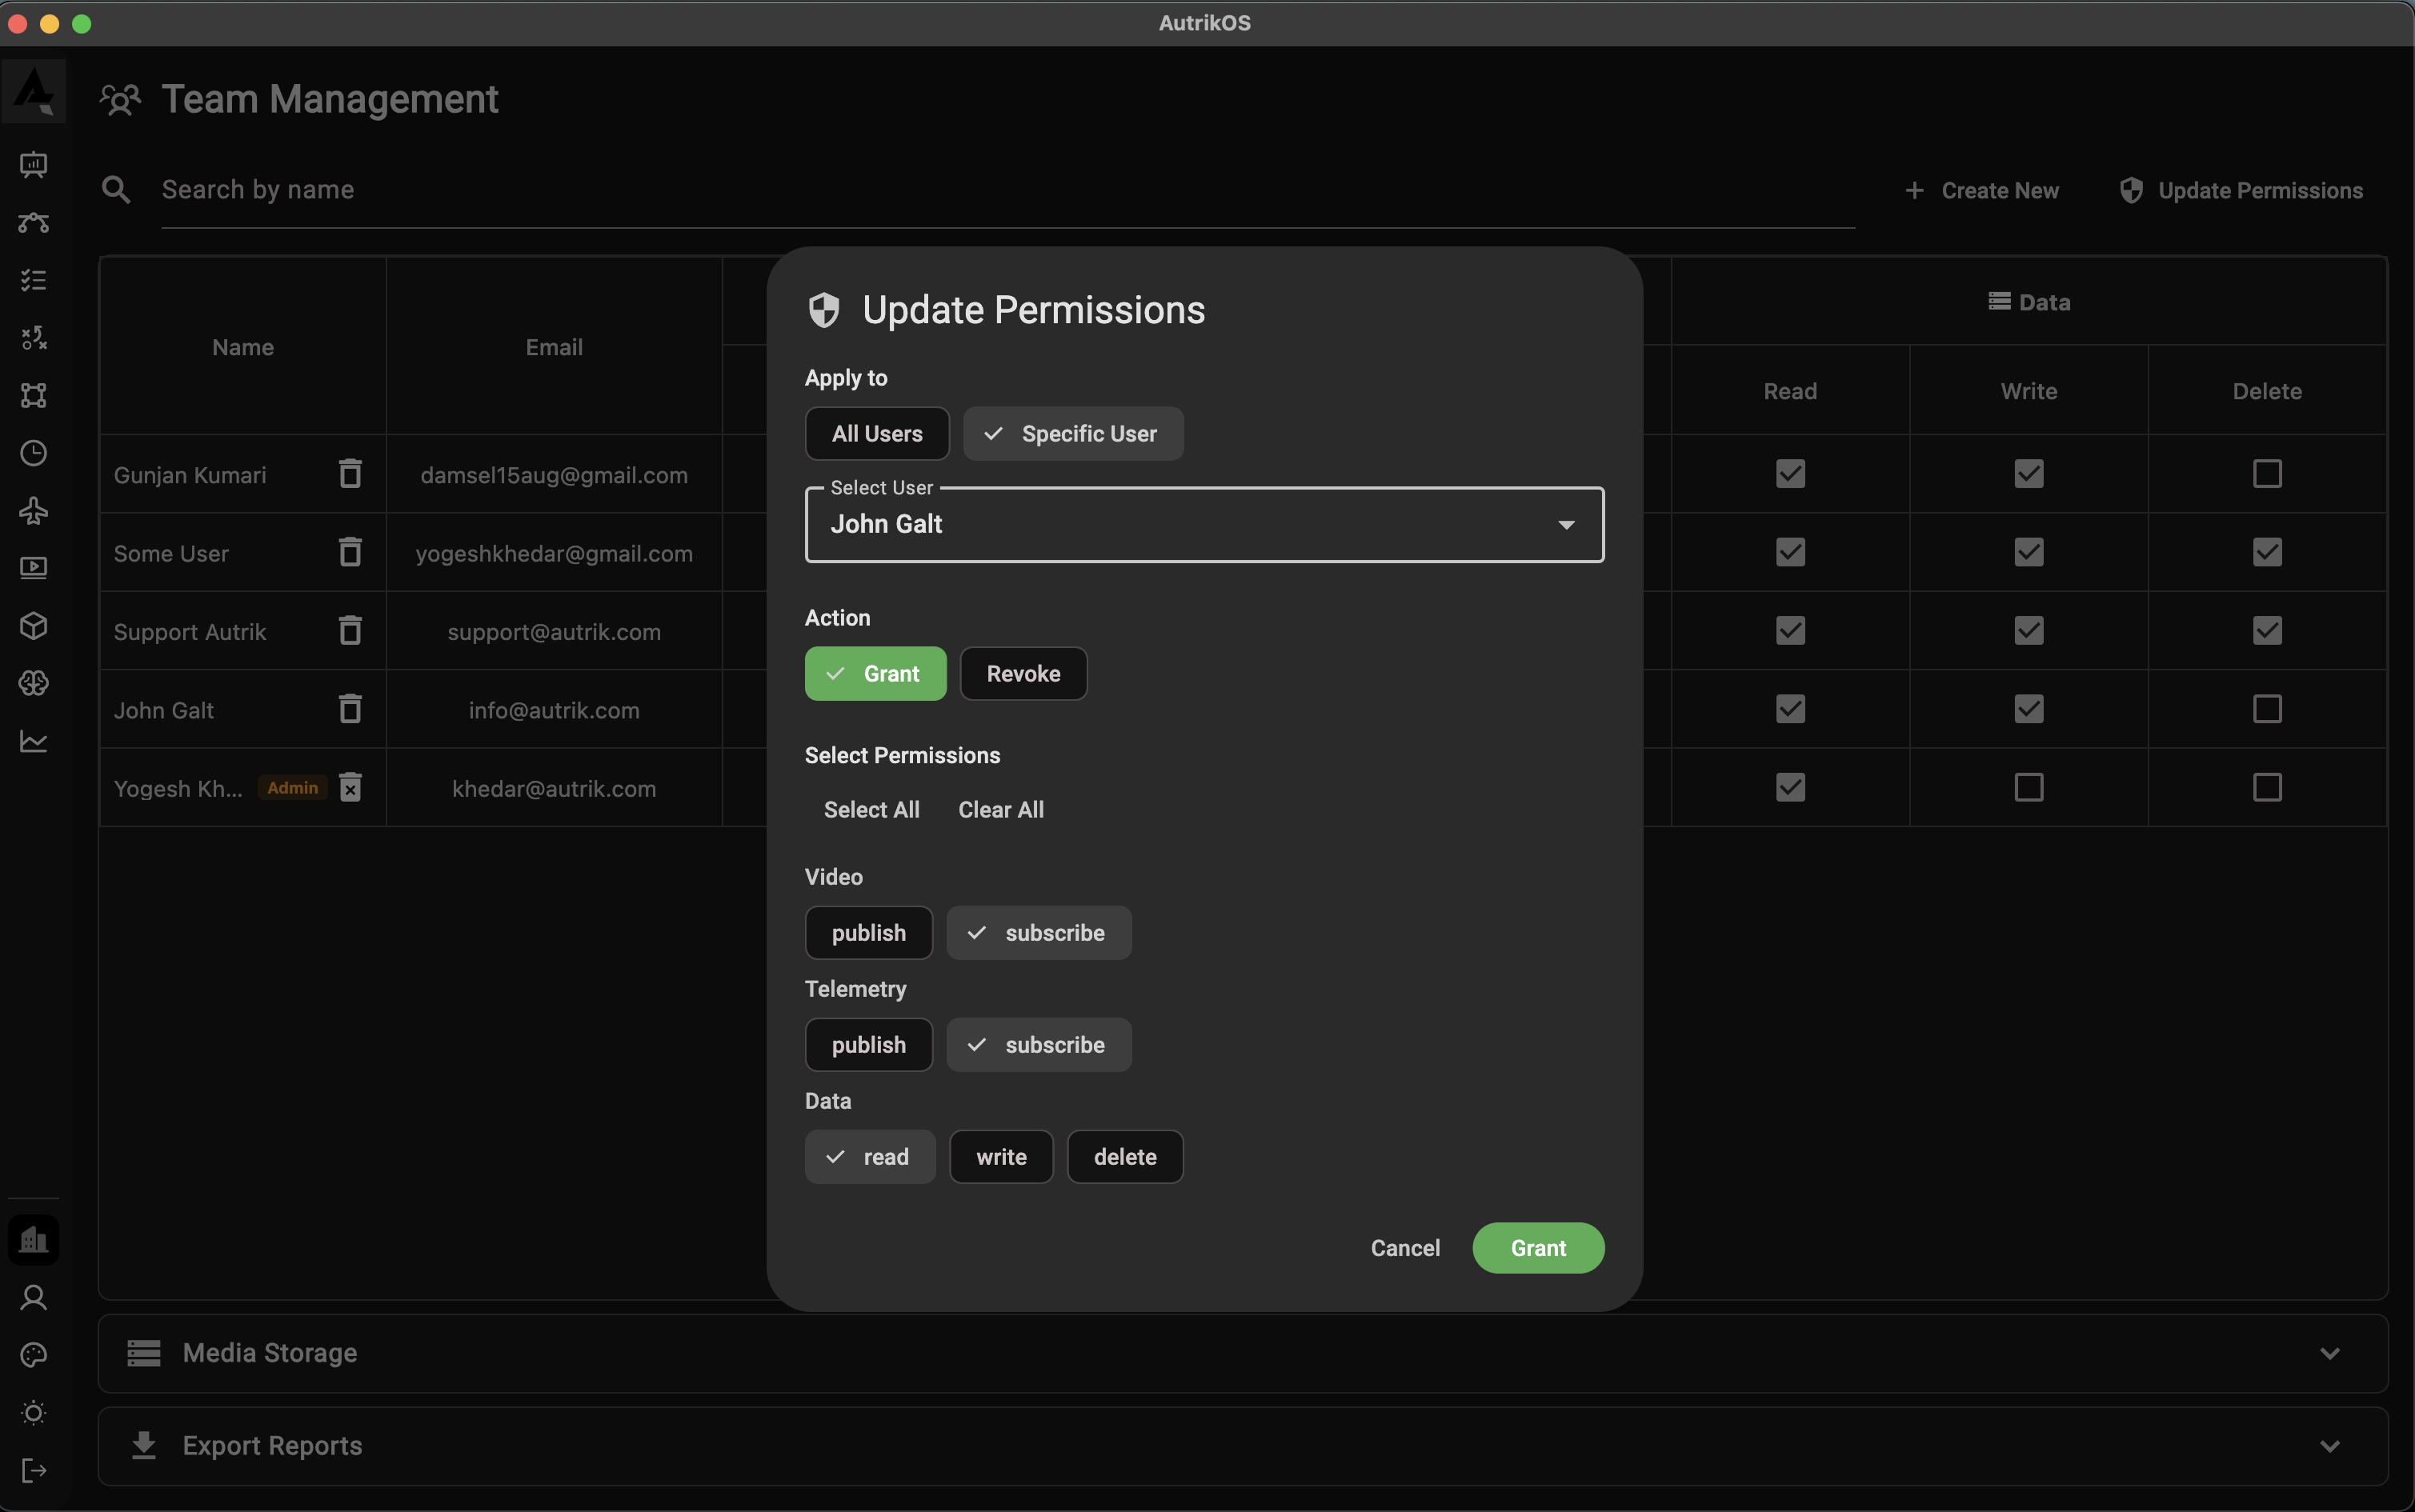Select the Revoke action
The image size is (2415, 1512).
(x=1022, y=673)
